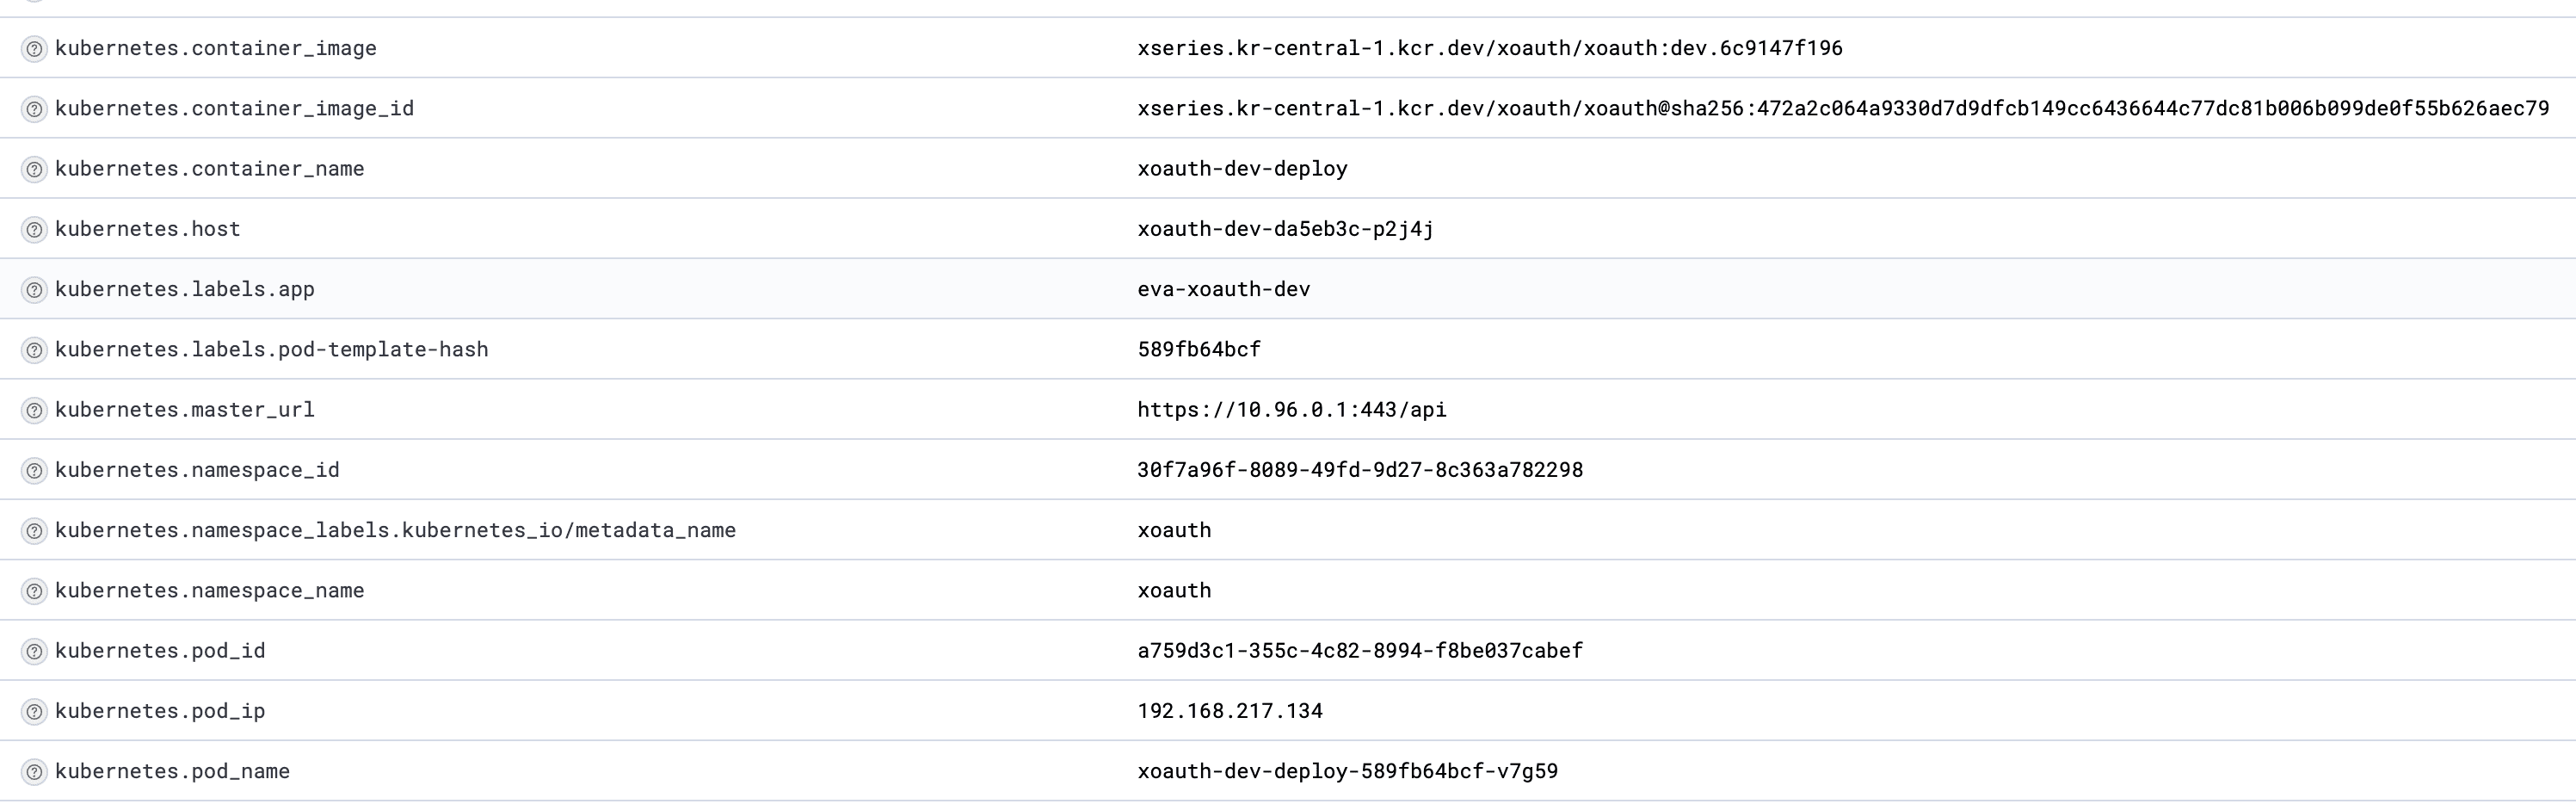The image size is (2576, 804).
Task: Click the field icon for kubernetes.pod_id
Action: (34, 652)
